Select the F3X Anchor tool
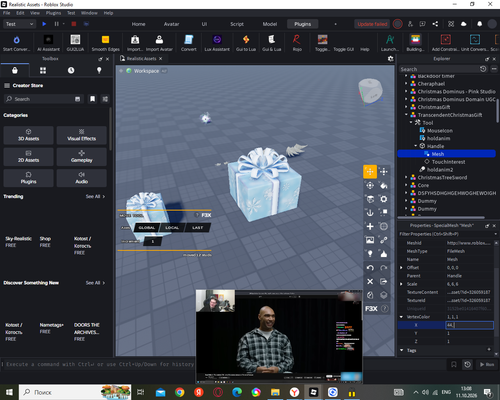500x400 pixels. tap(370, 213)
